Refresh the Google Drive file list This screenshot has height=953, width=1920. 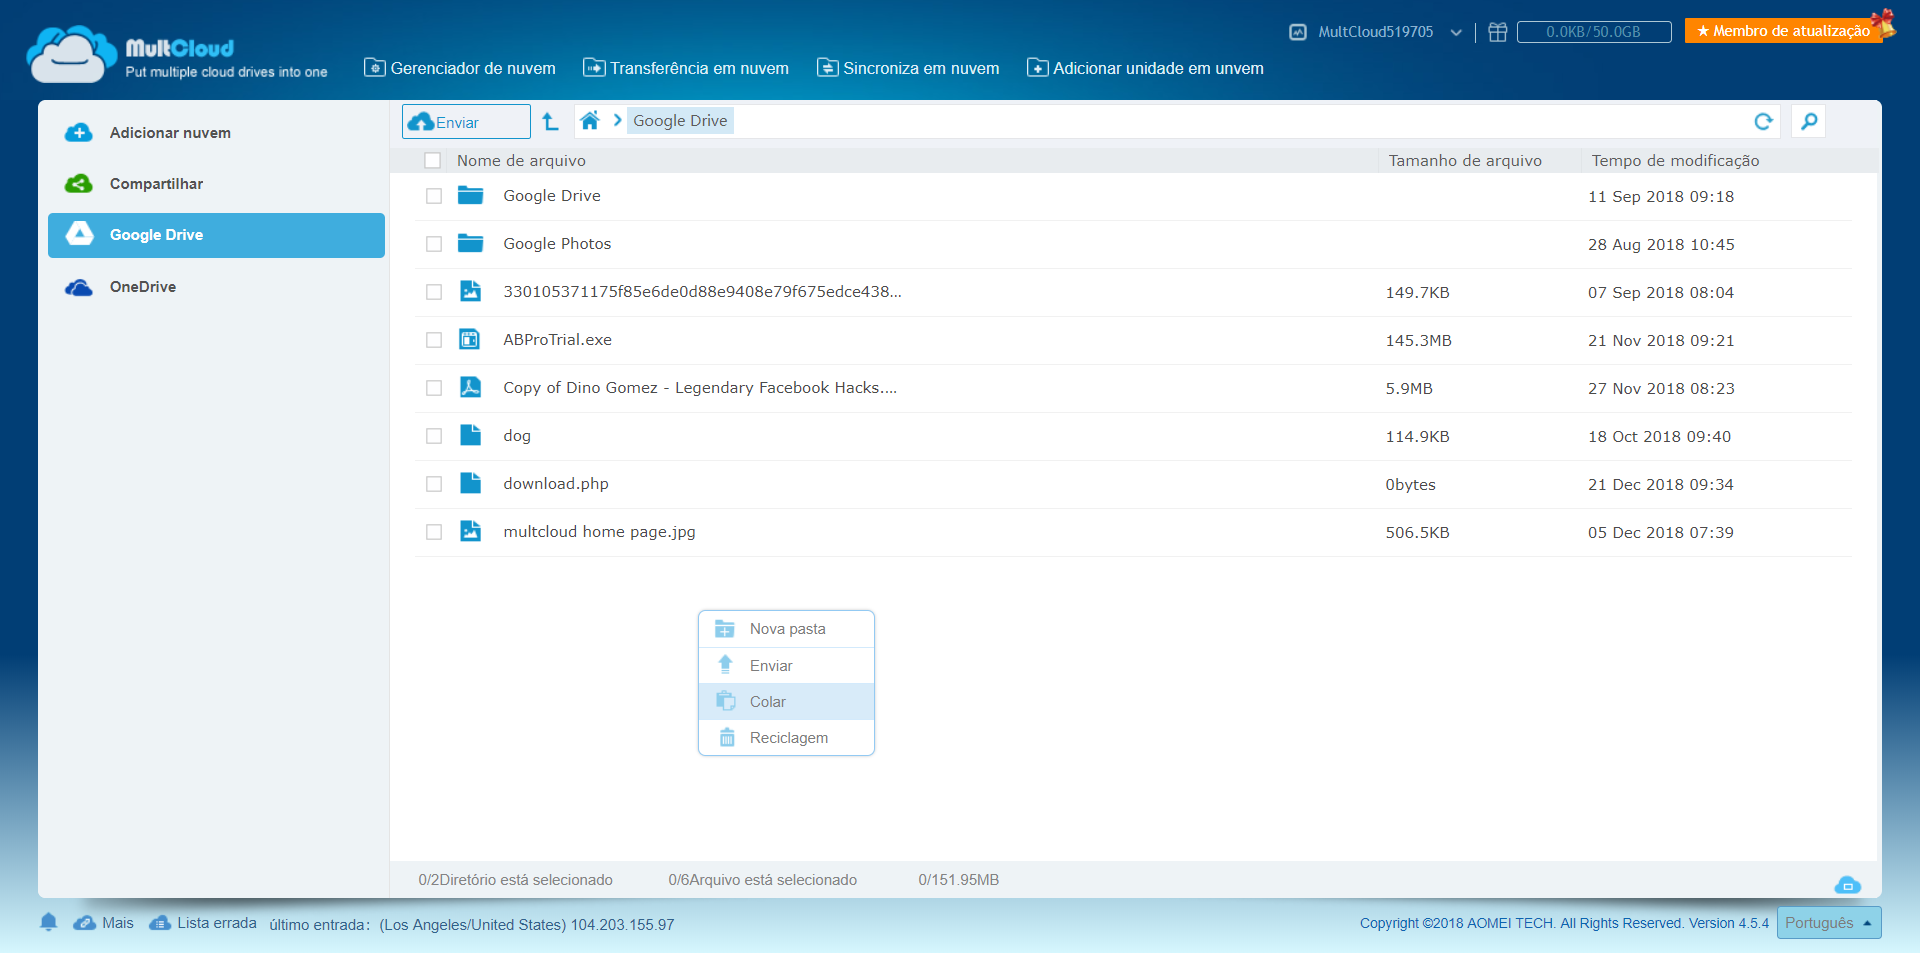click(1763, 121)
